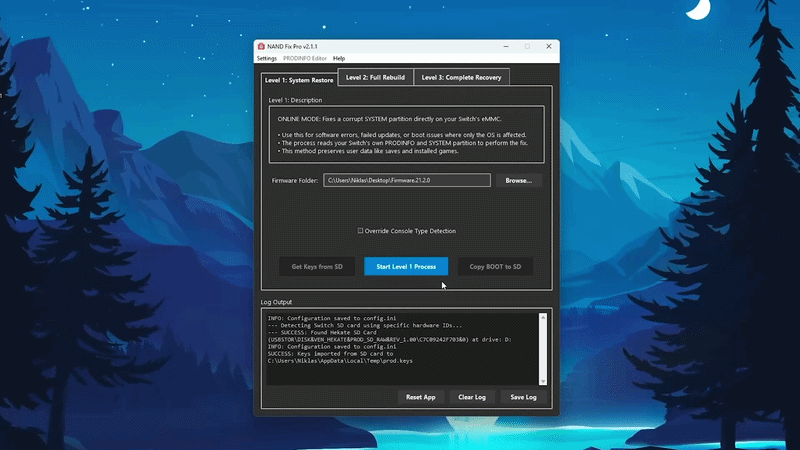This screenshot has height=450, width=800.
Task: Switch to Level 3: Complete Recovery tab
Action: point(461,78)
